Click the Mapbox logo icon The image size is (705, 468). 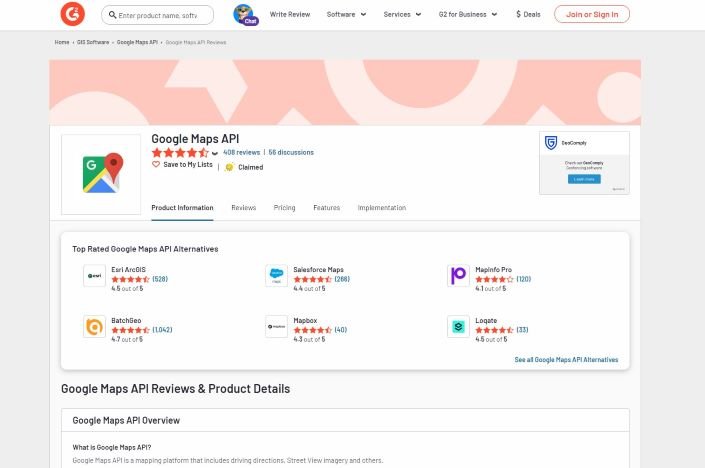click(277, 326)
